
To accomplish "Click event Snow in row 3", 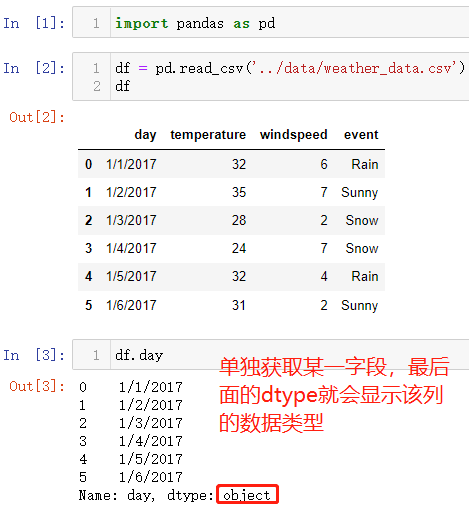I will pos(362,248).
